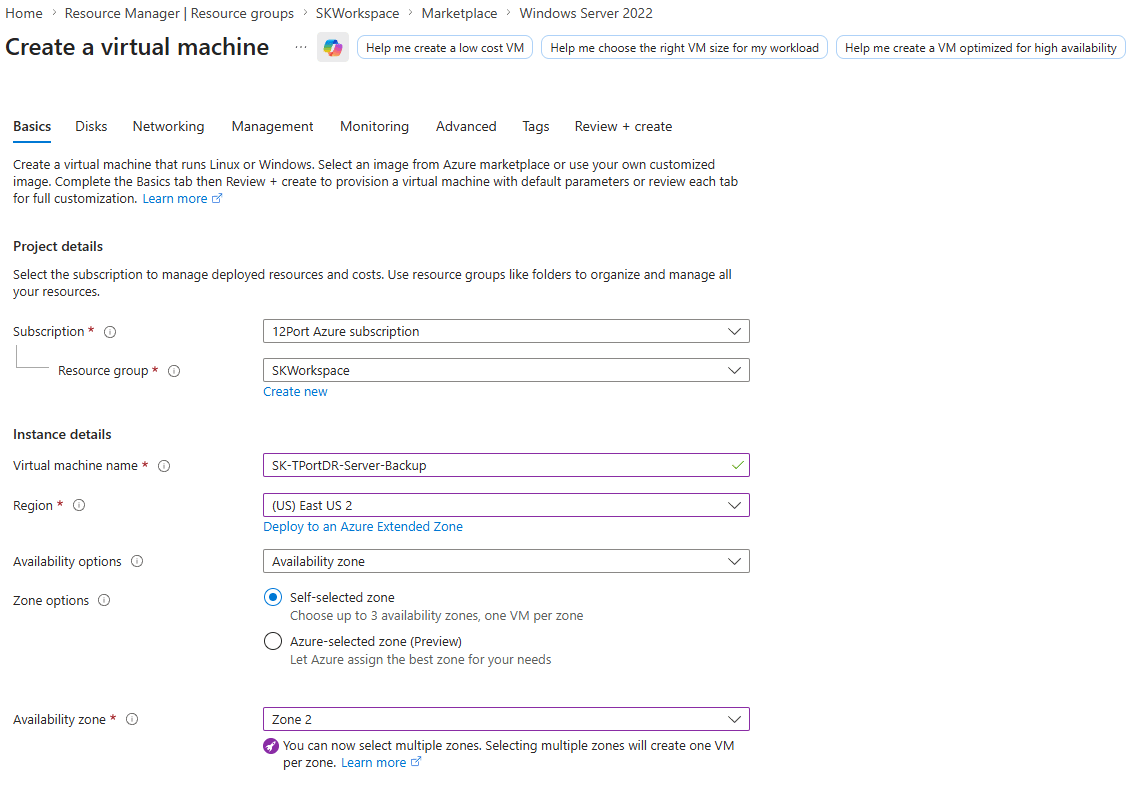Switch to the Management tab
This screenshot has height=792, width=1135.
[x=272, y=126]
